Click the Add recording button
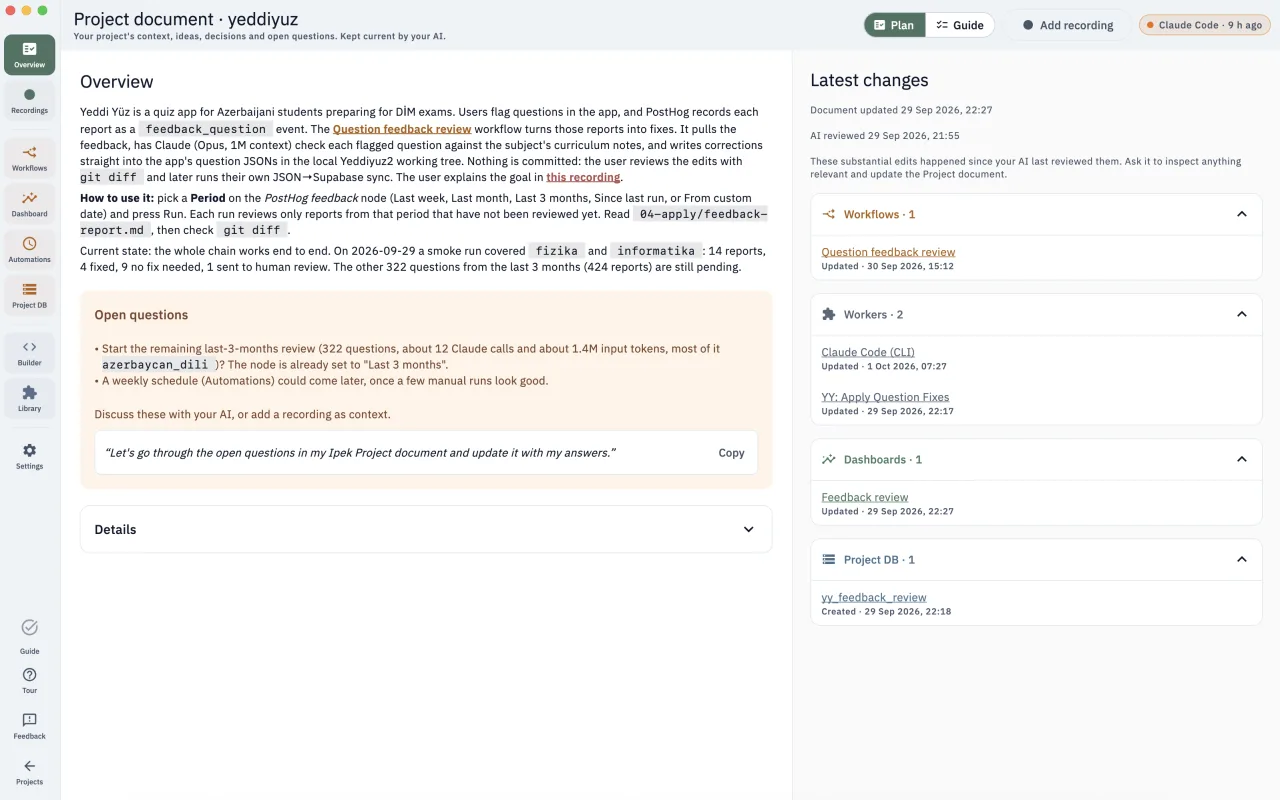 (1067, 25)
